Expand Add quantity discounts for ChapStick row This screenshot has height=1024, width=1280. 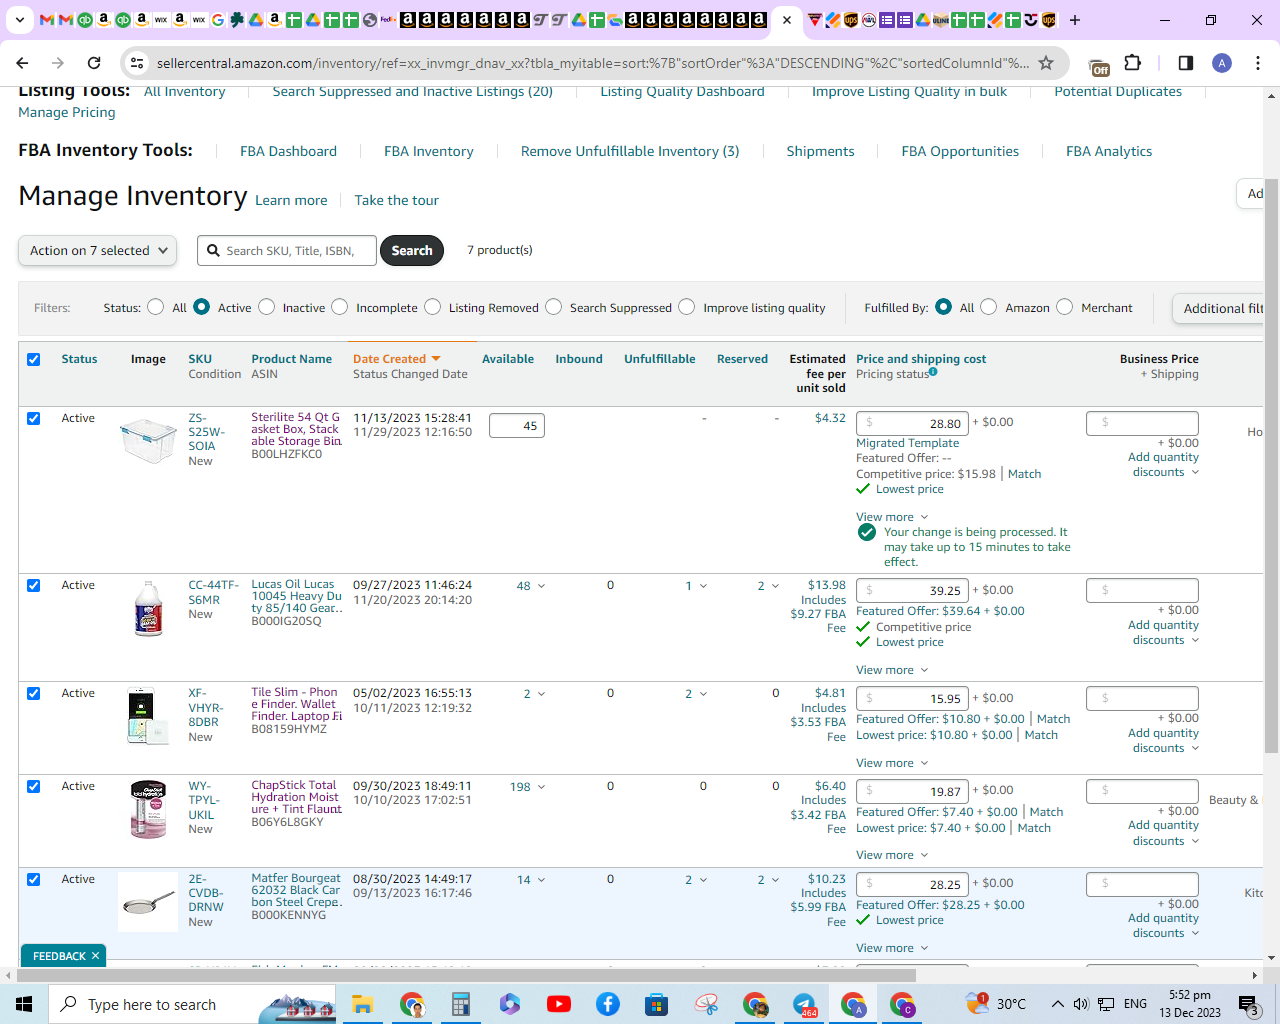(x=1163, y=833)
